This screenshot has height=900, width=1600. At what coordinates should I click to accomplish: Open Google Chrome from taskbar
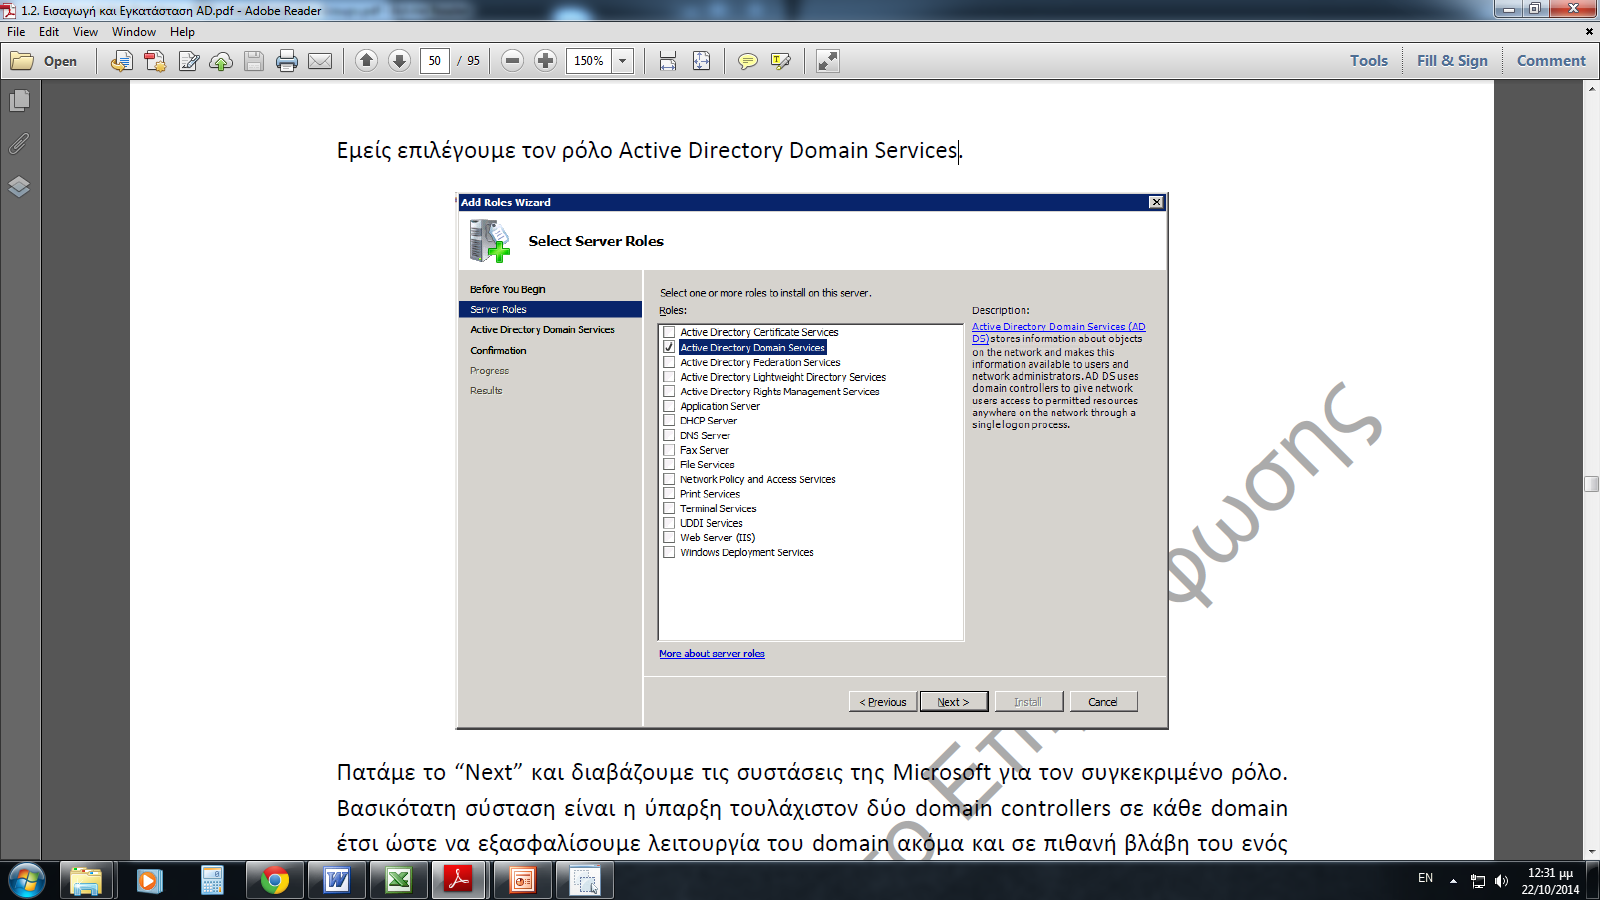coord(275,881)
